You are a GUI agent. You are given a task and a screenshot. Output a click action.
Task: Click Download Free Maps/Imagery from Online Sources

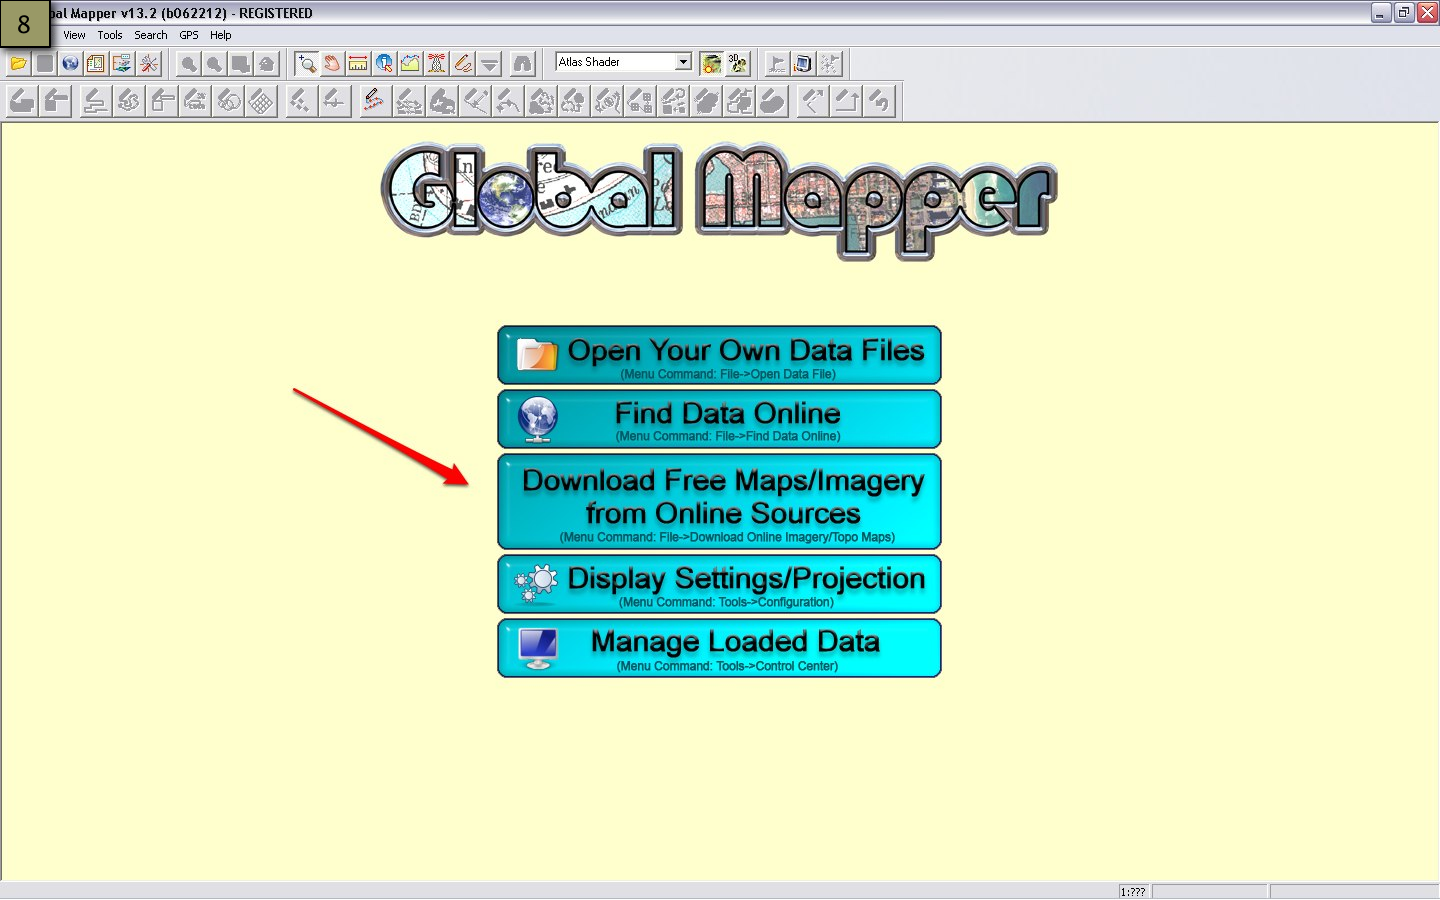click(719, 501)
